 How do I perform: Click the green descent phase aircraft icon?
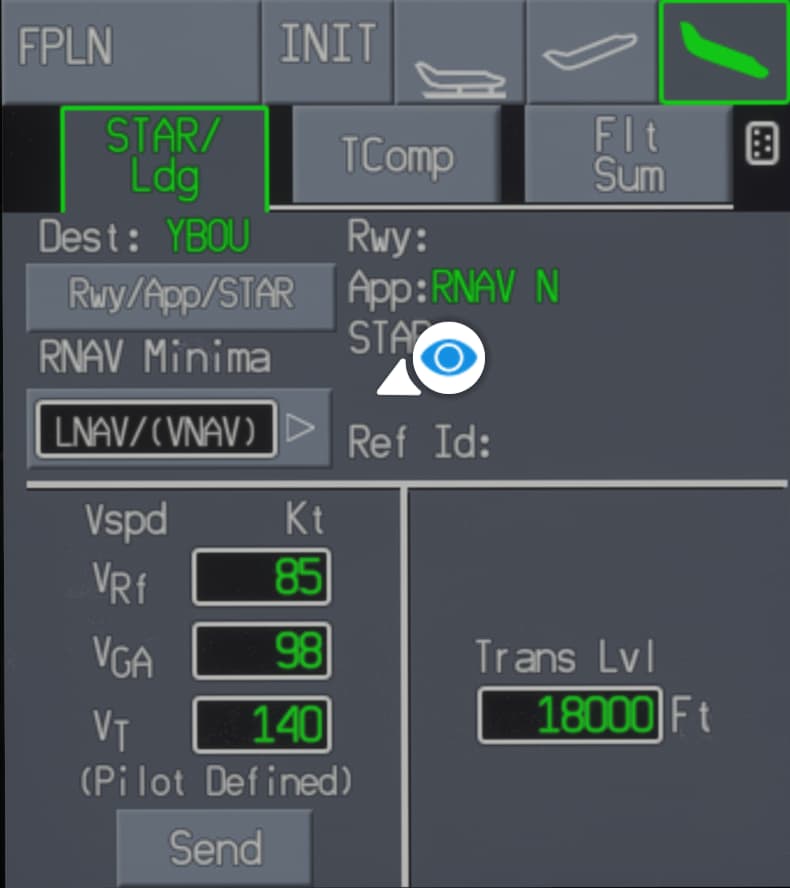(723, 52)
